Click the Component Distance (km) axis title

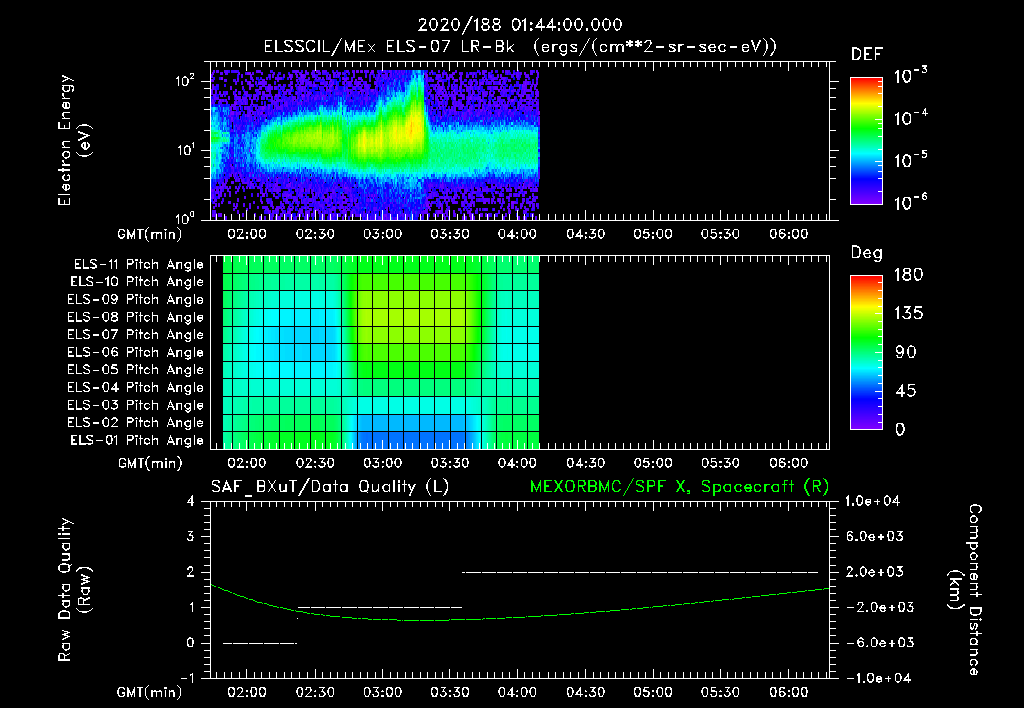point(965,590)
